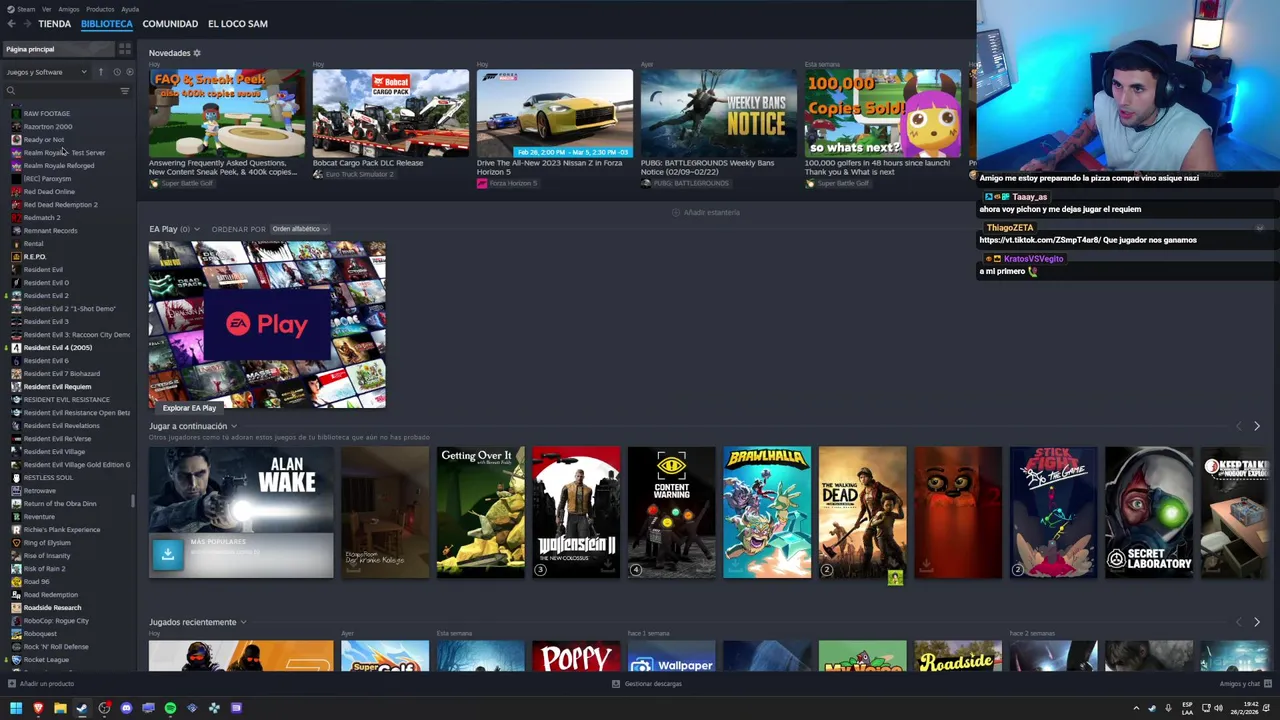Switch to the TIENDA tab
This screenshot has width=1280, height=720.
(54, 24)
